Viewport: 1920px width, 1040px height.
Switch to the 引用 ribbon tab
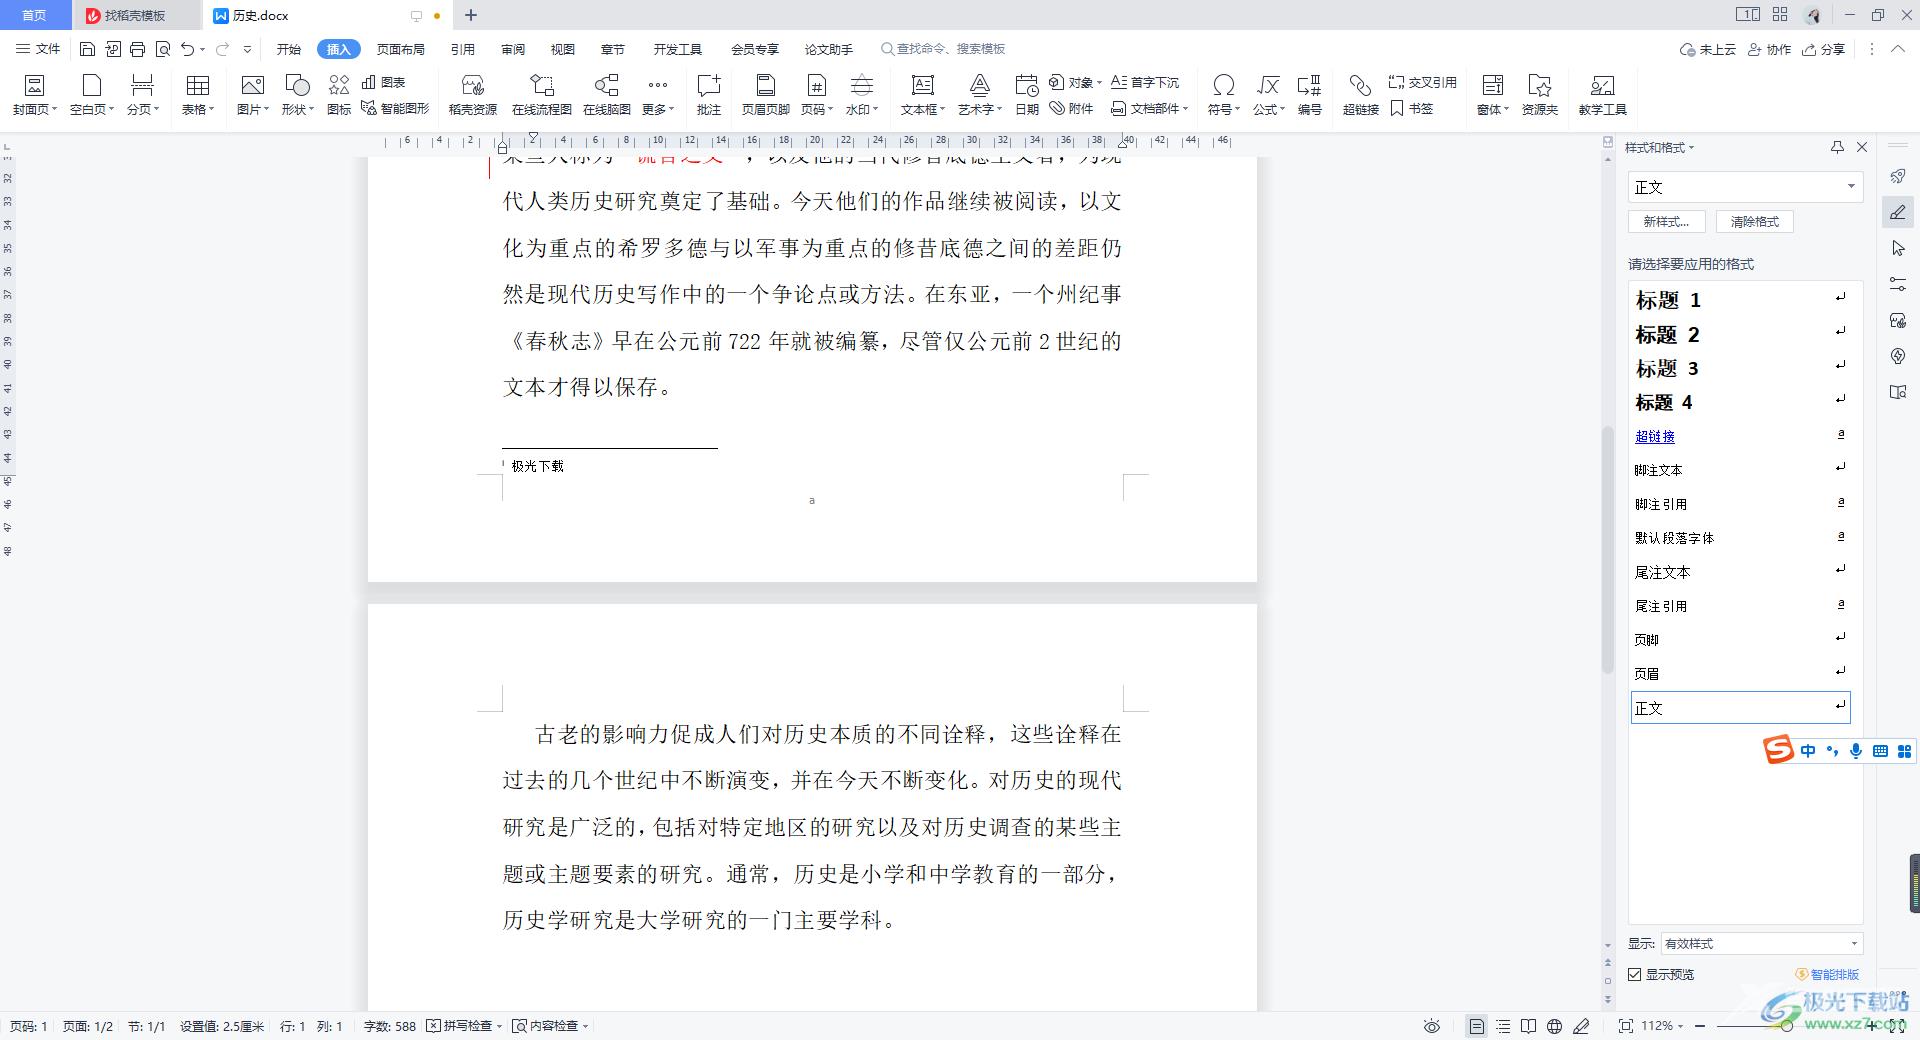pos(463,49)
